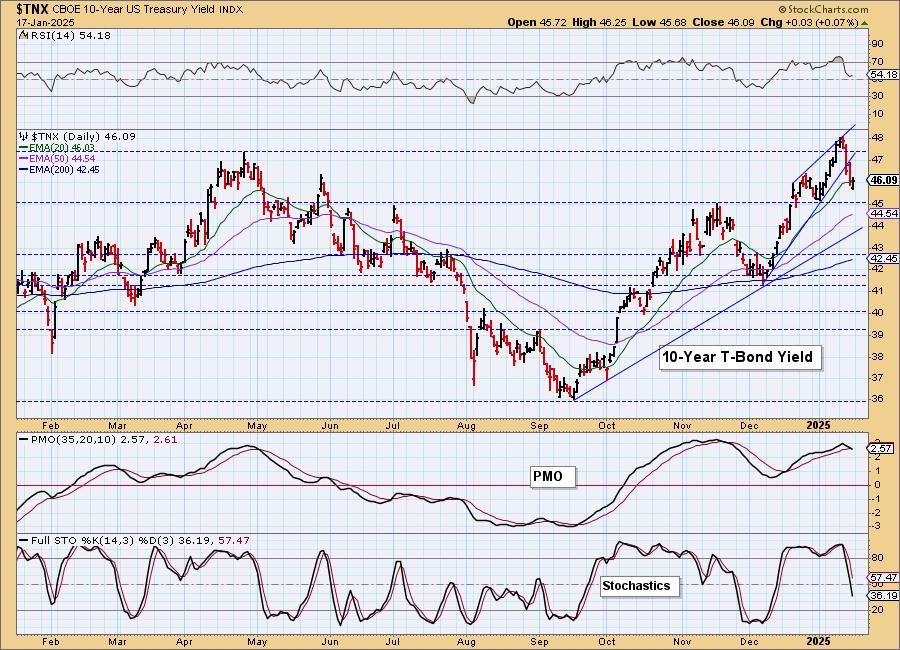Click the 'Aug' label under the price panel
The image size is (900, 650).
pyautogui.click(x=467, y=425)
